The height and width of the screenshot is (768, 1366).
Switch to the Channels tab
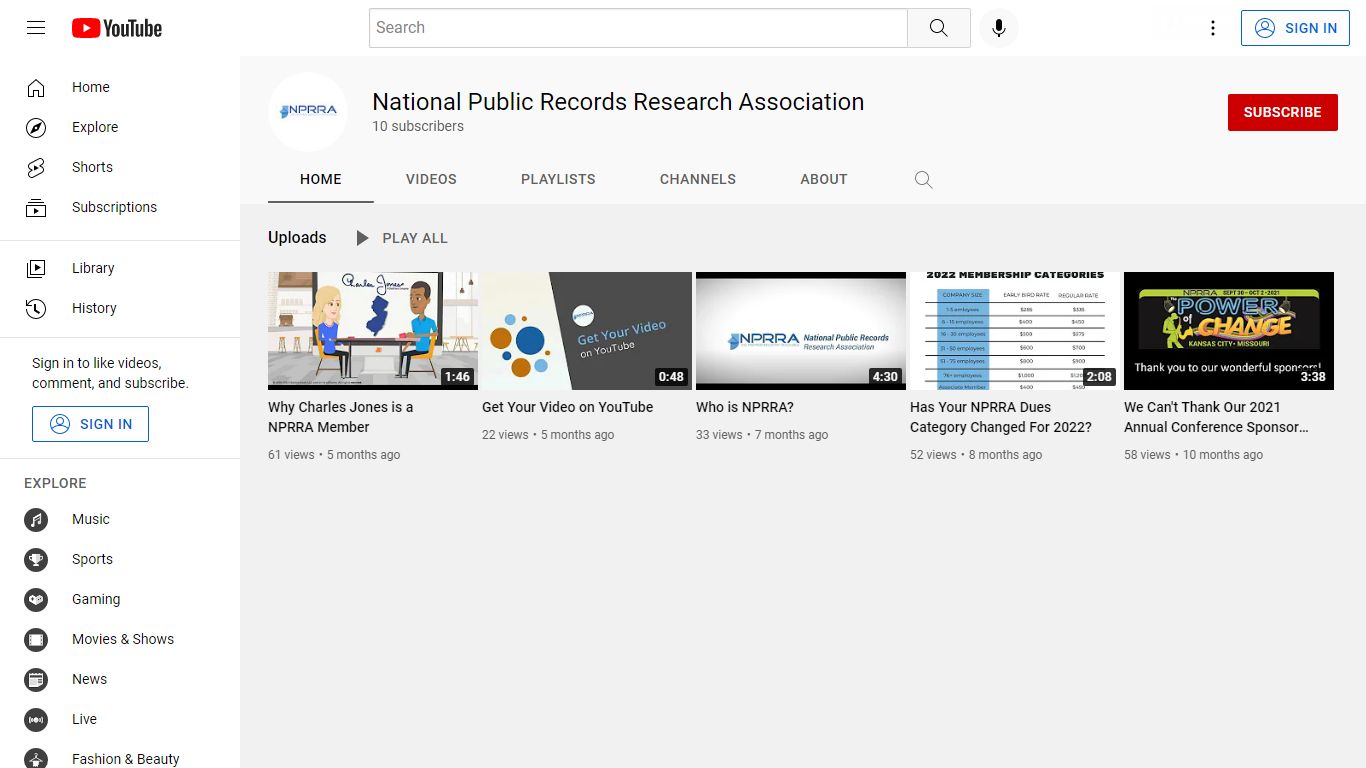[698, 179]
